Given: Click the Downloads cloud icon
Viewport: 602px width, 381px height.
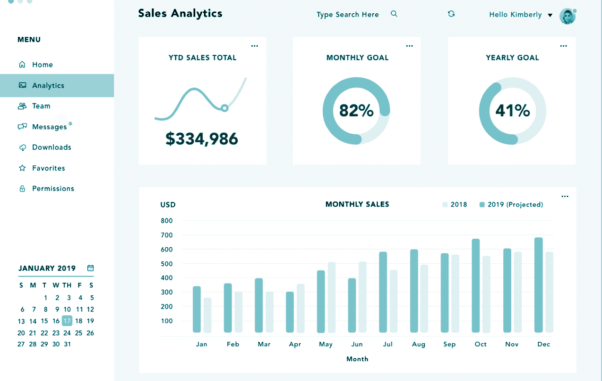Looking at the screenshot, I should click(22, 147).
